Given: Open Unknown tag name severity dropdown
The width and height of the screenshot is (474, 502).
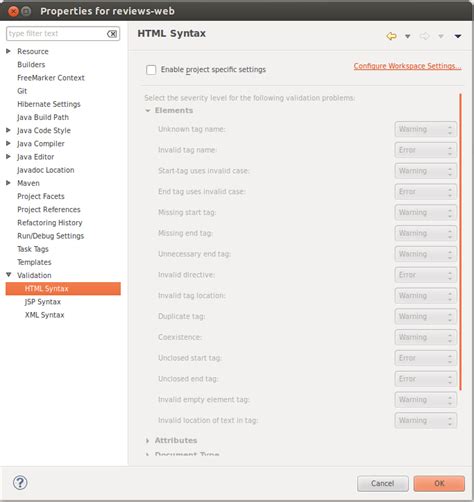Looking at the screenshot, I should 426,129.
